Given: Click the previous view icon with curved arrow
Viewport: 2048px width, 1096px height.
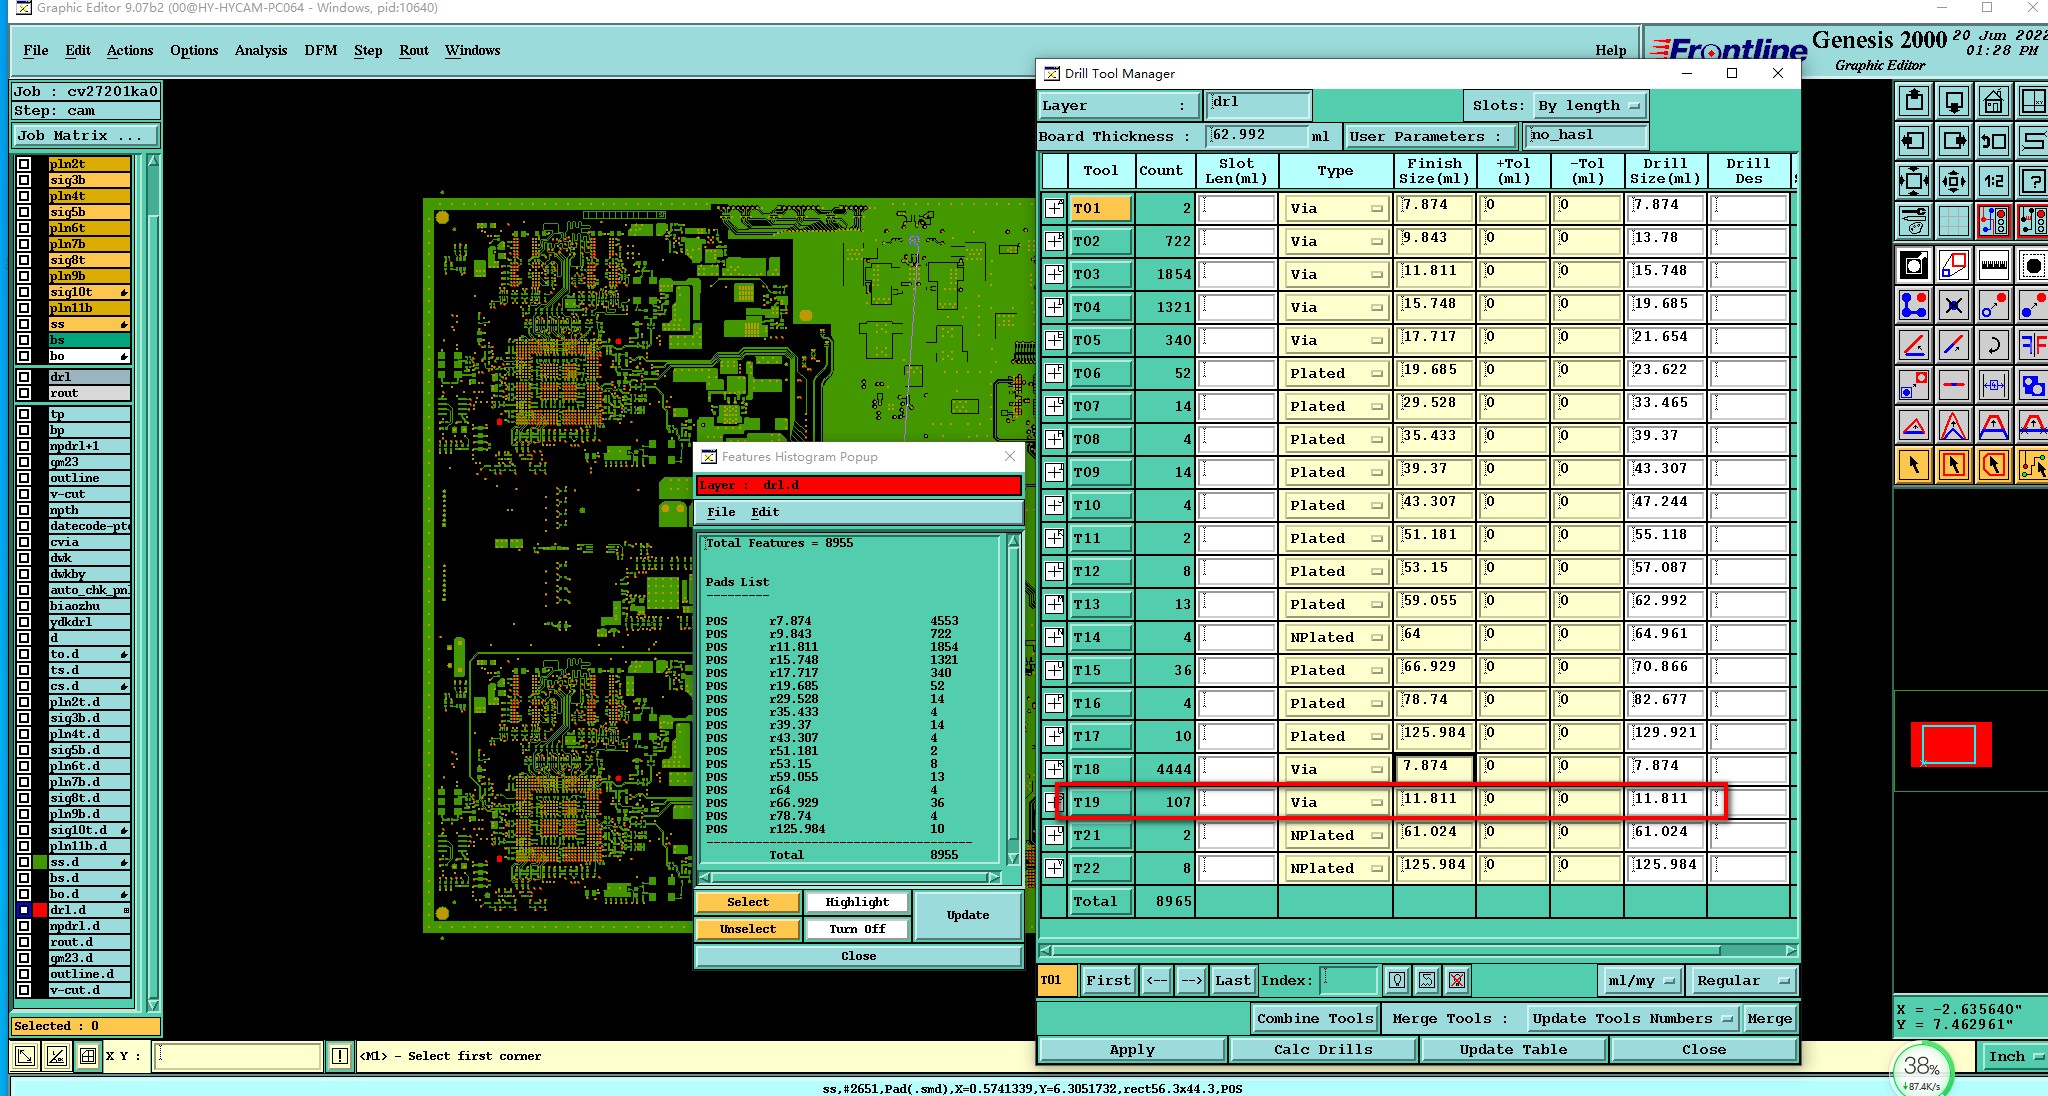Looking at the screenshot, I should 1993,141.
